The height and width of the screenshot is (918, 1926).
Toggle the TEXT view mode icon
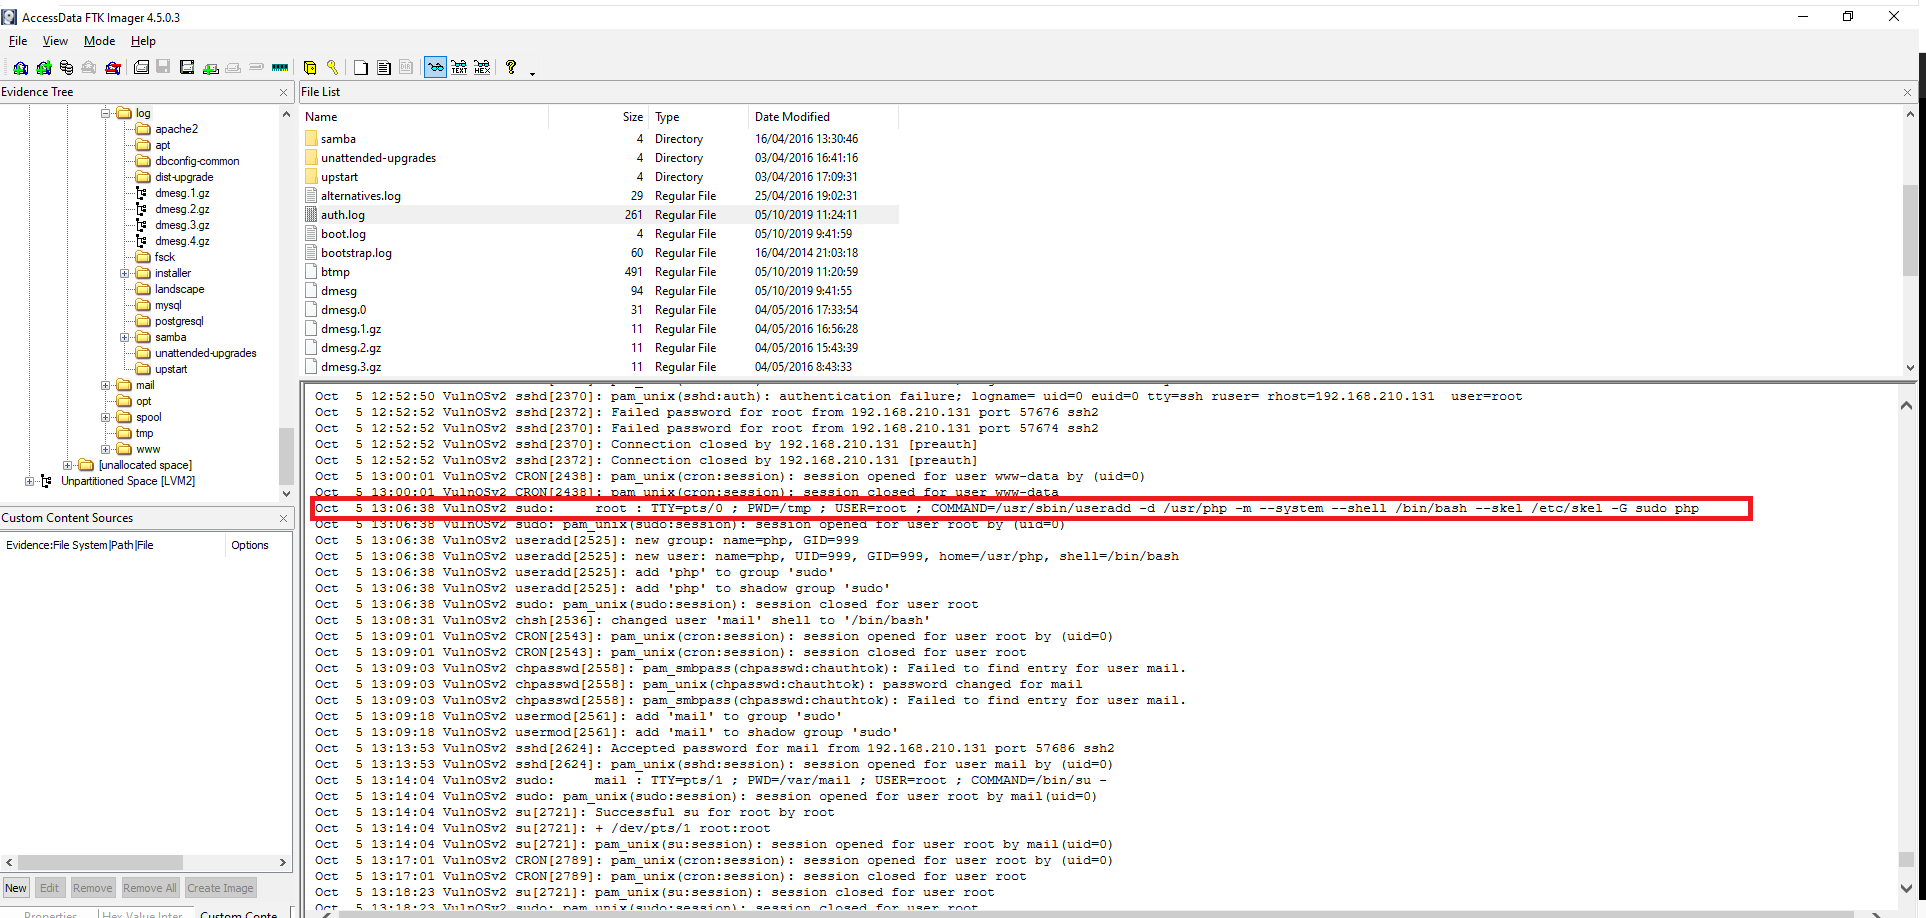click(x=459, y=68)
